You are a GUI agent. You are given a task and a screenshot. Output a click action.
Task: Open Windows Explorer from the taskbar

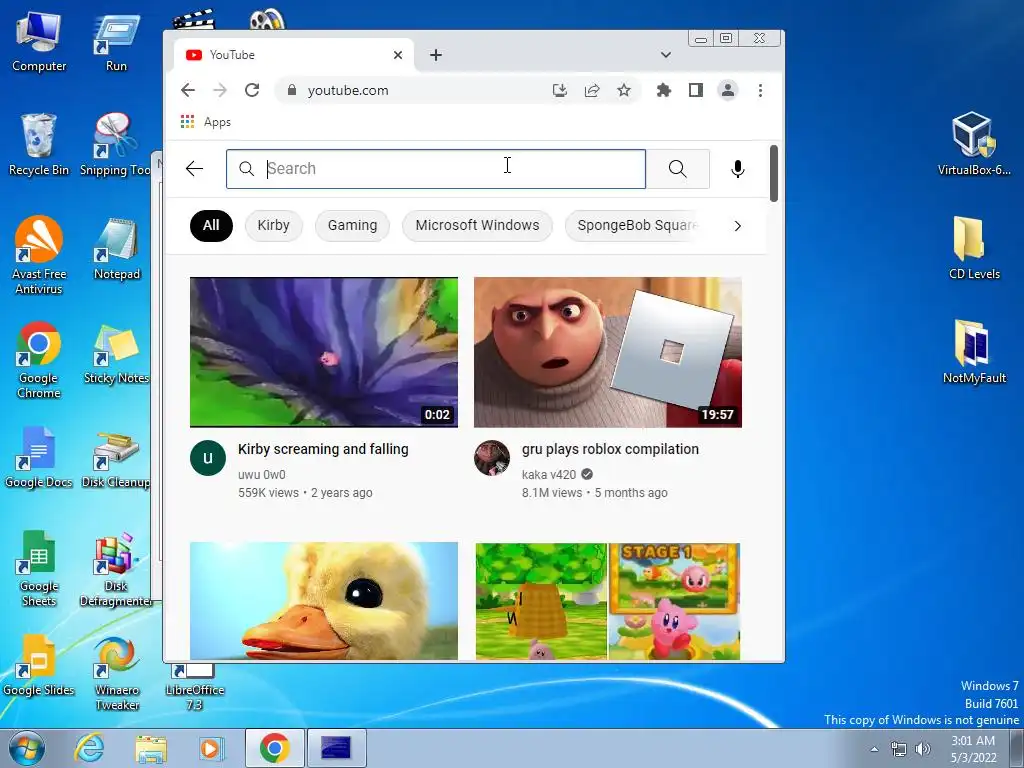[151, 748]
